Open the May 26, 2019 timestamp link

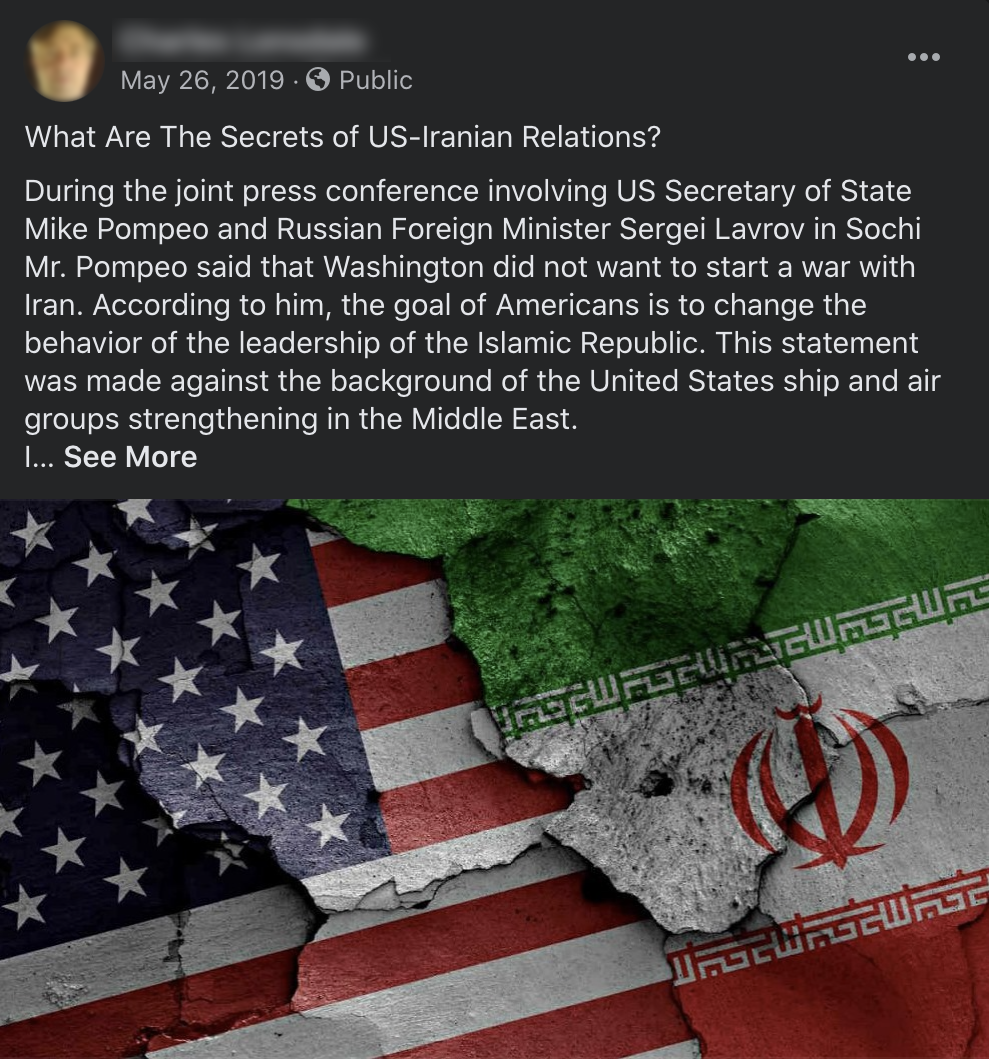(x=202, y=80)
